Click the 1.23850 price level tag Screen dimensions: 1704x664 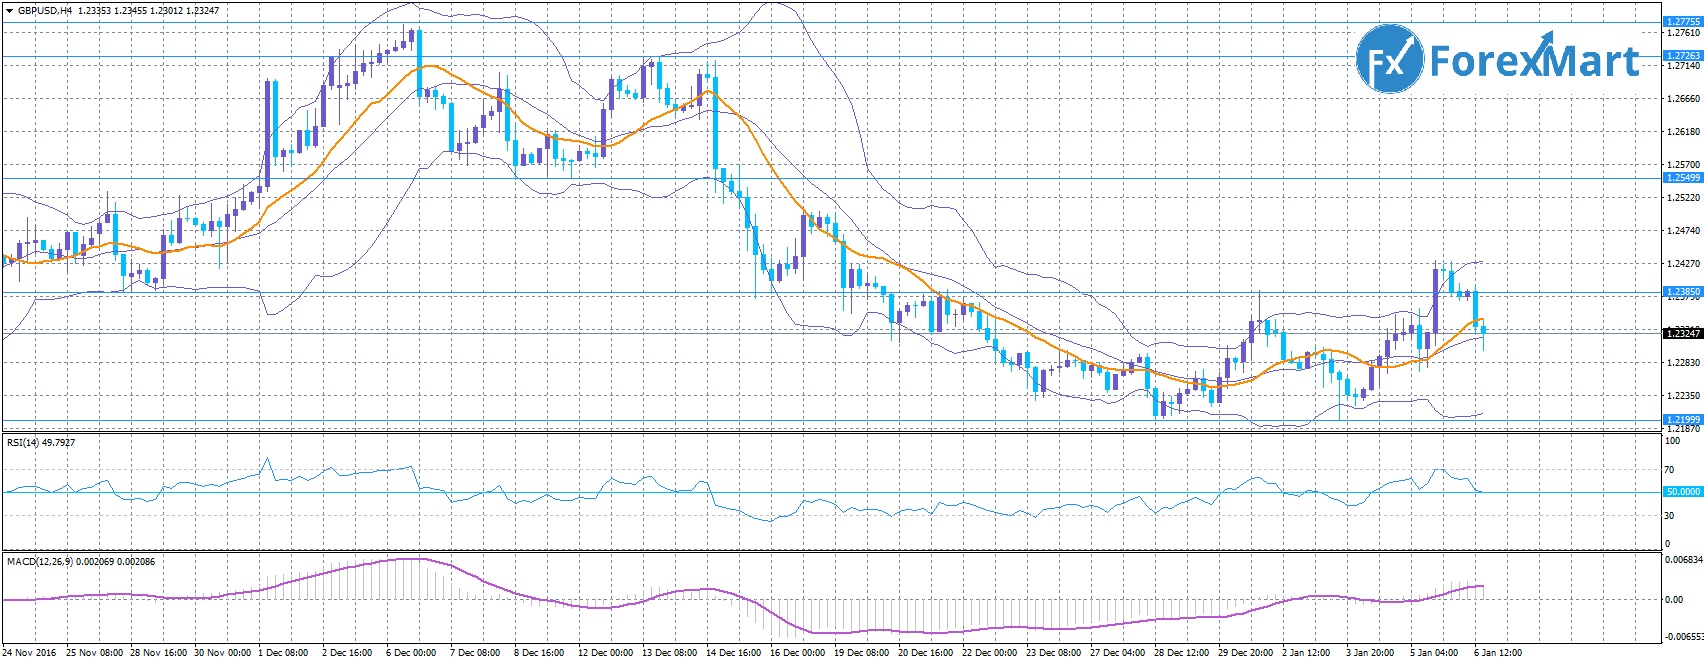1682,292
